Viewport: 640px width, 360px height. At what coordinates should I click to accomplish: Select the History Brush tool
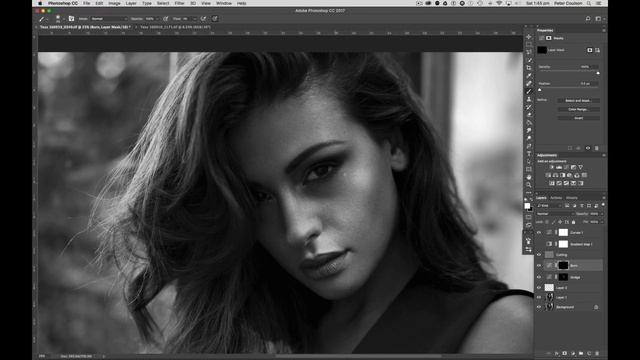tap(529, 107)
